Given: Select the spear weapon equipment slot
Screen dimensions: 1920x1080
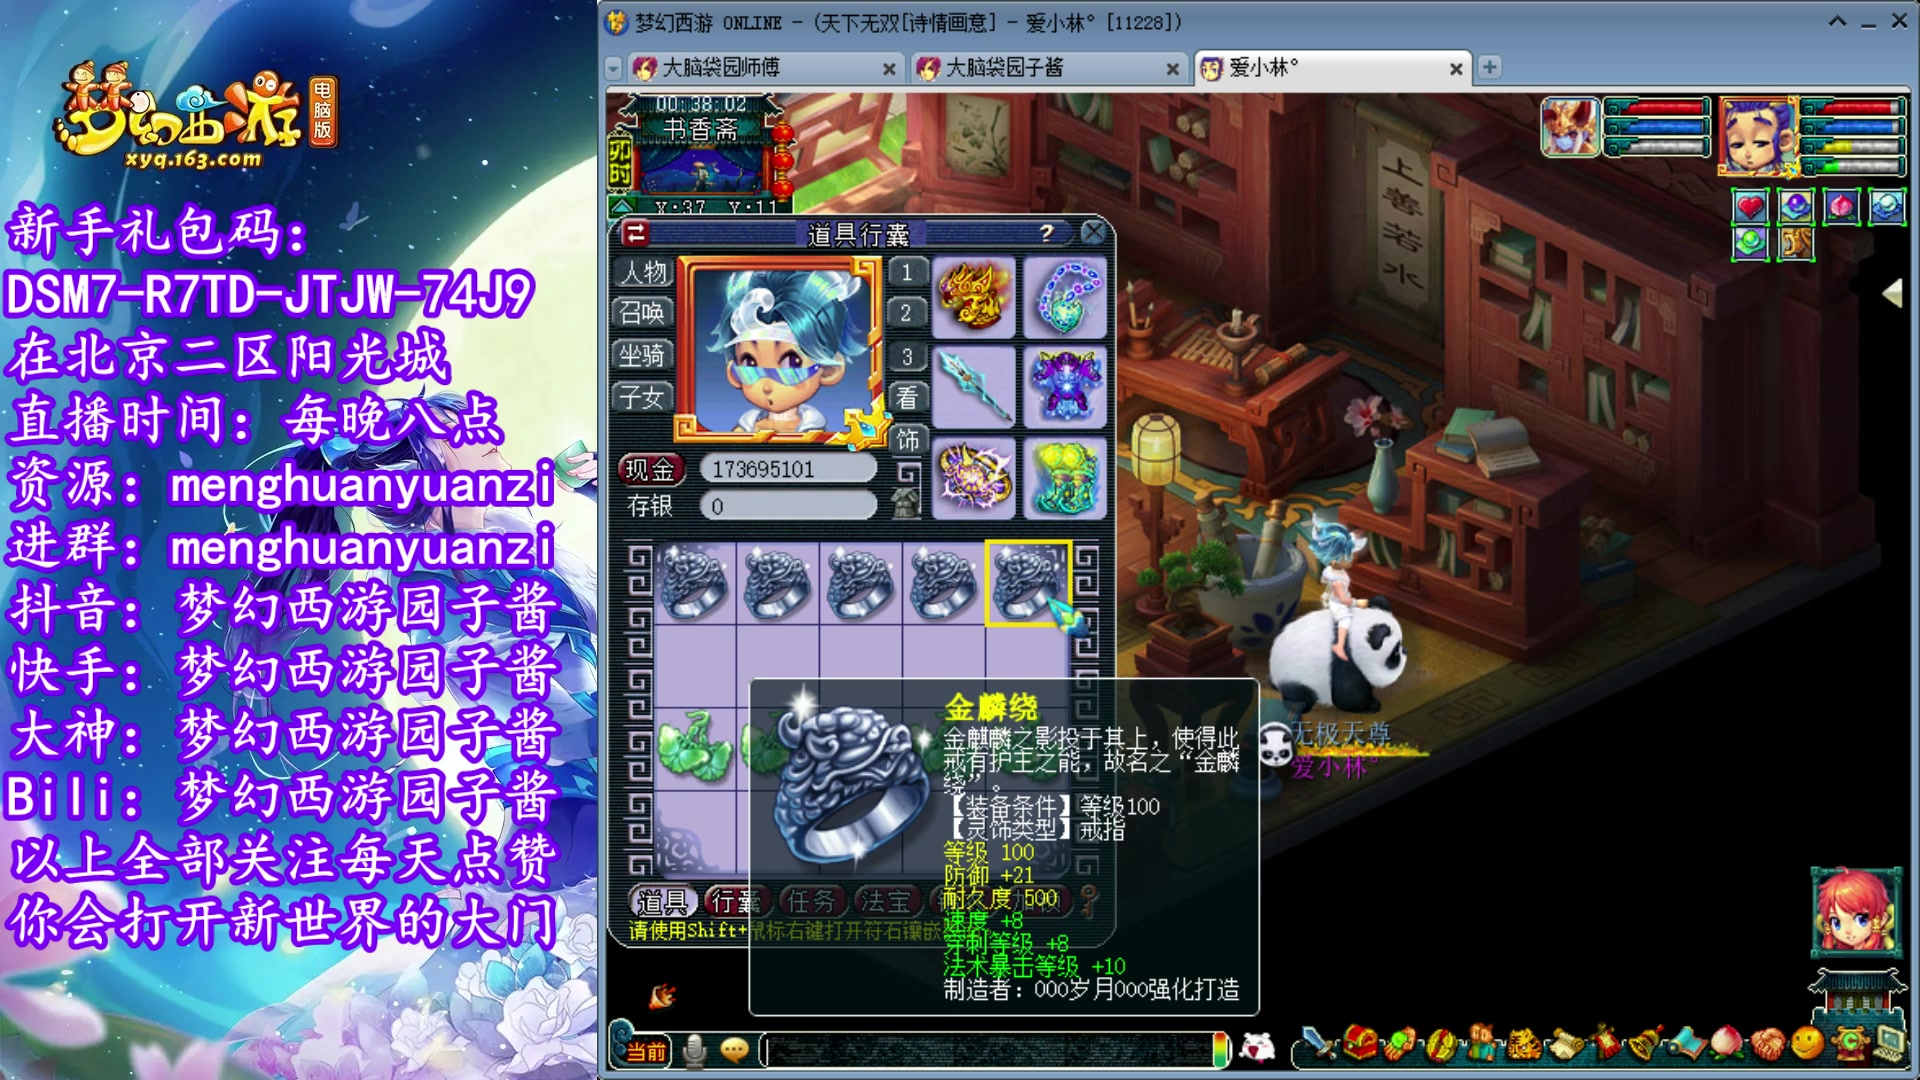Looking at the screenshot, I should [974, 388].
